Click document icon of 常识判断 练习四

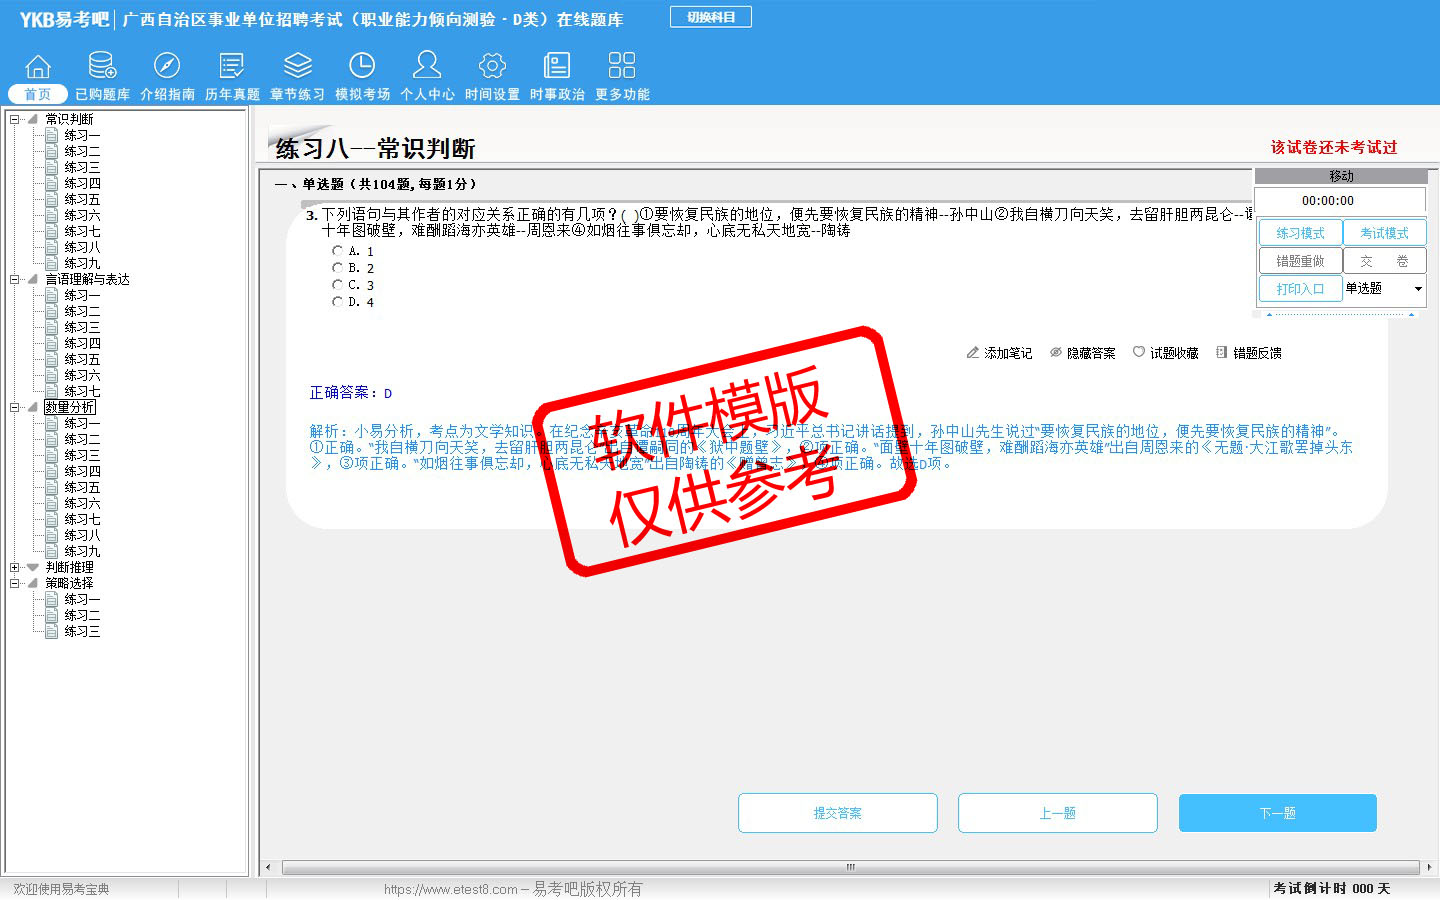(52, 183)
